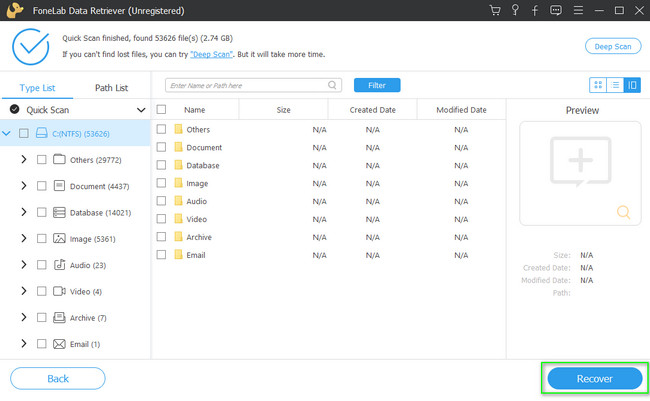Tick the Email row checkbox in file list
This screenshot has width=650, height=401.
pos(161,254)
